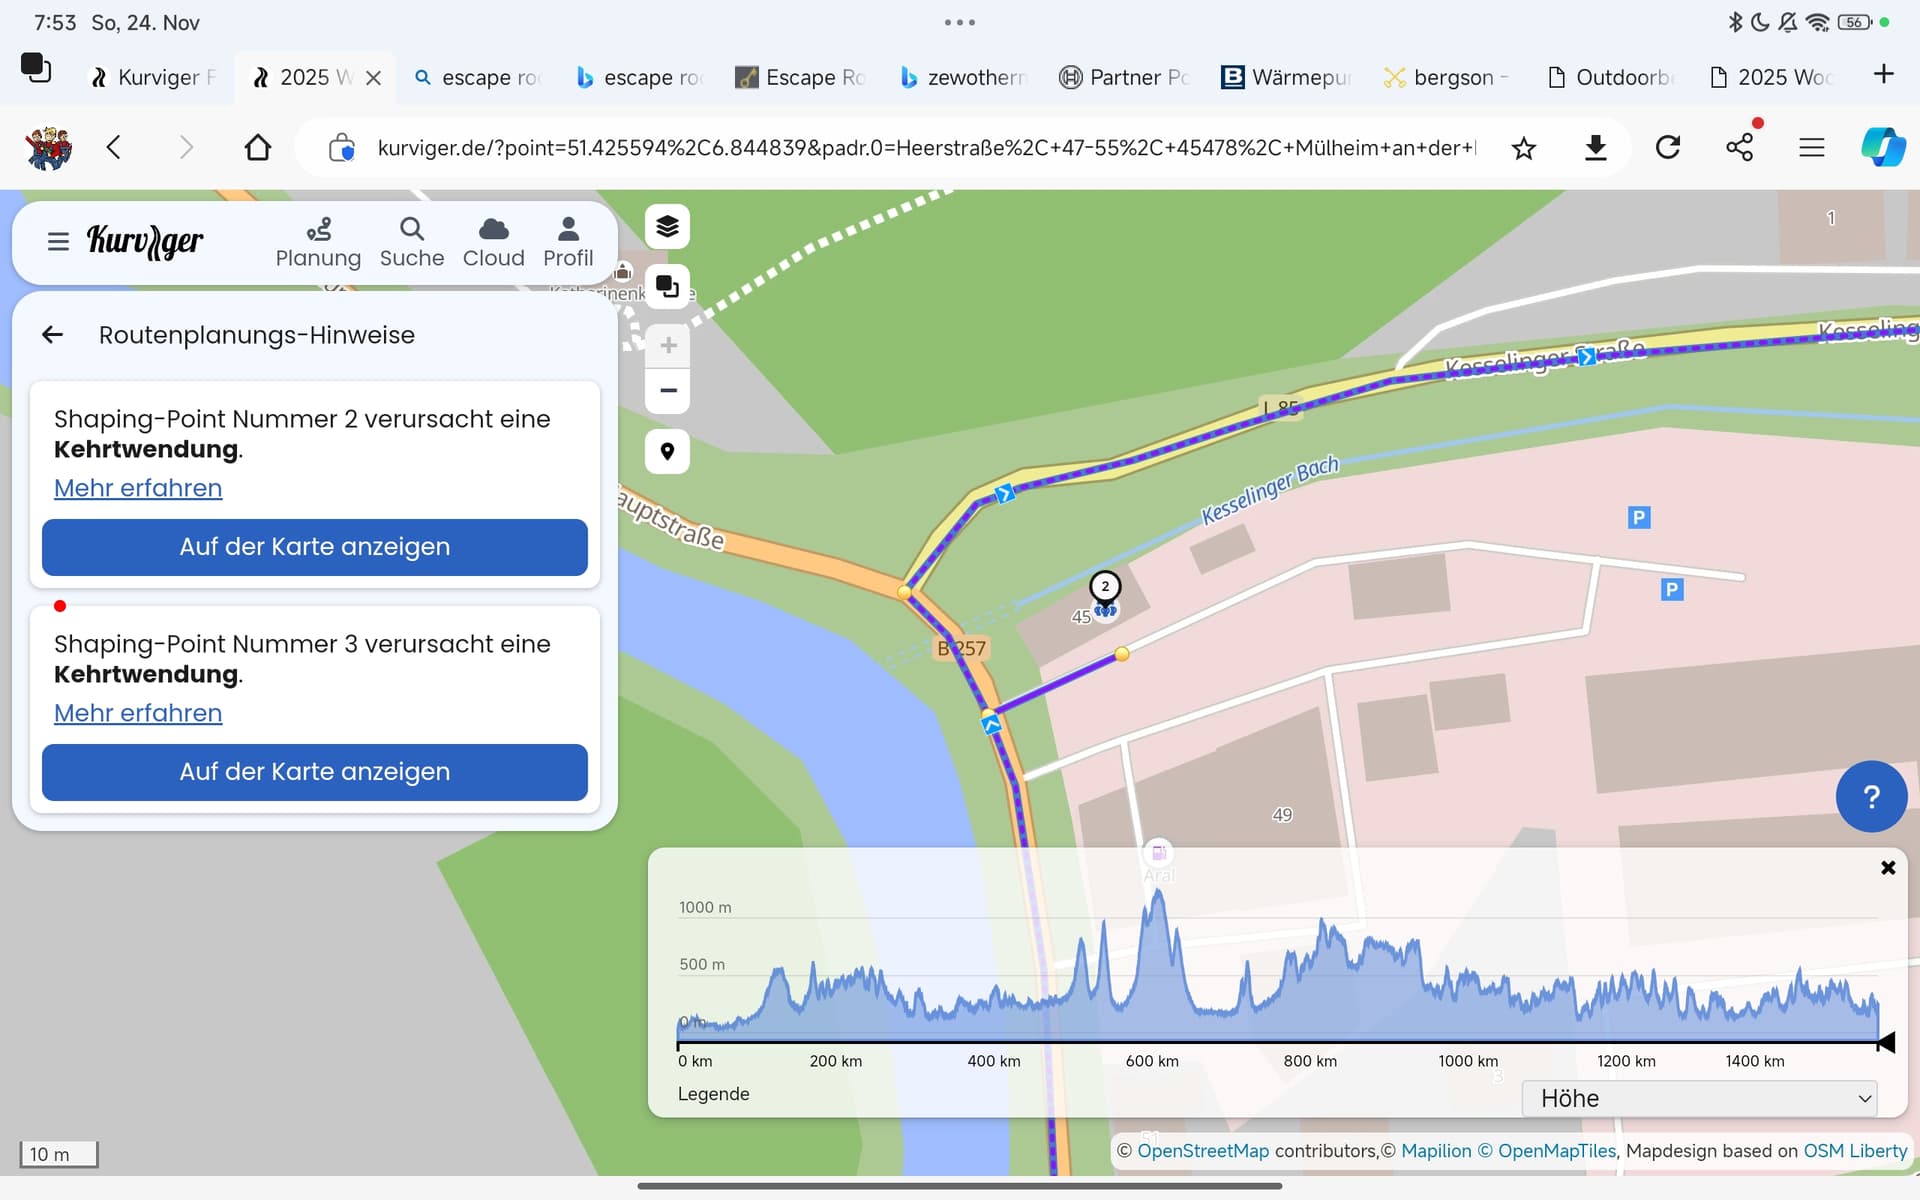Open OpenStreetMap attribution link
1920x1200 pixels.
point(1203,1151)
